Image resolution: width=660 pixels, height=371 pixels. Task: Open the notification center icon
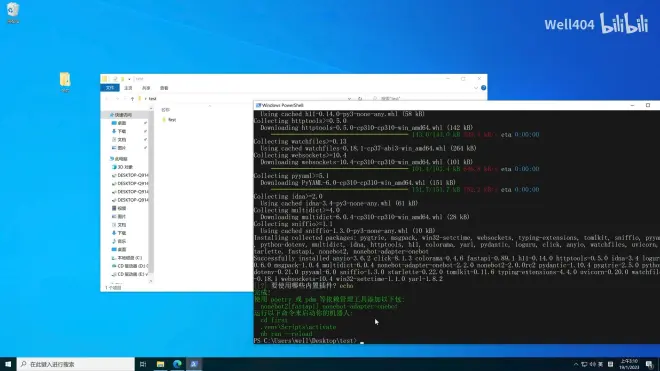(x=649, y=364)
